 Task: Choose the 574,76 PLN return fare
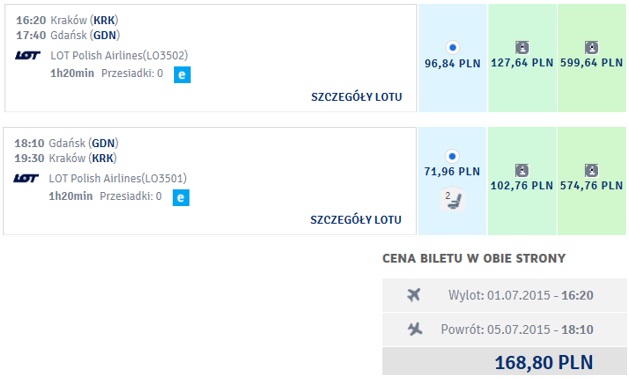pyautogui.click(x=592, y=181)
